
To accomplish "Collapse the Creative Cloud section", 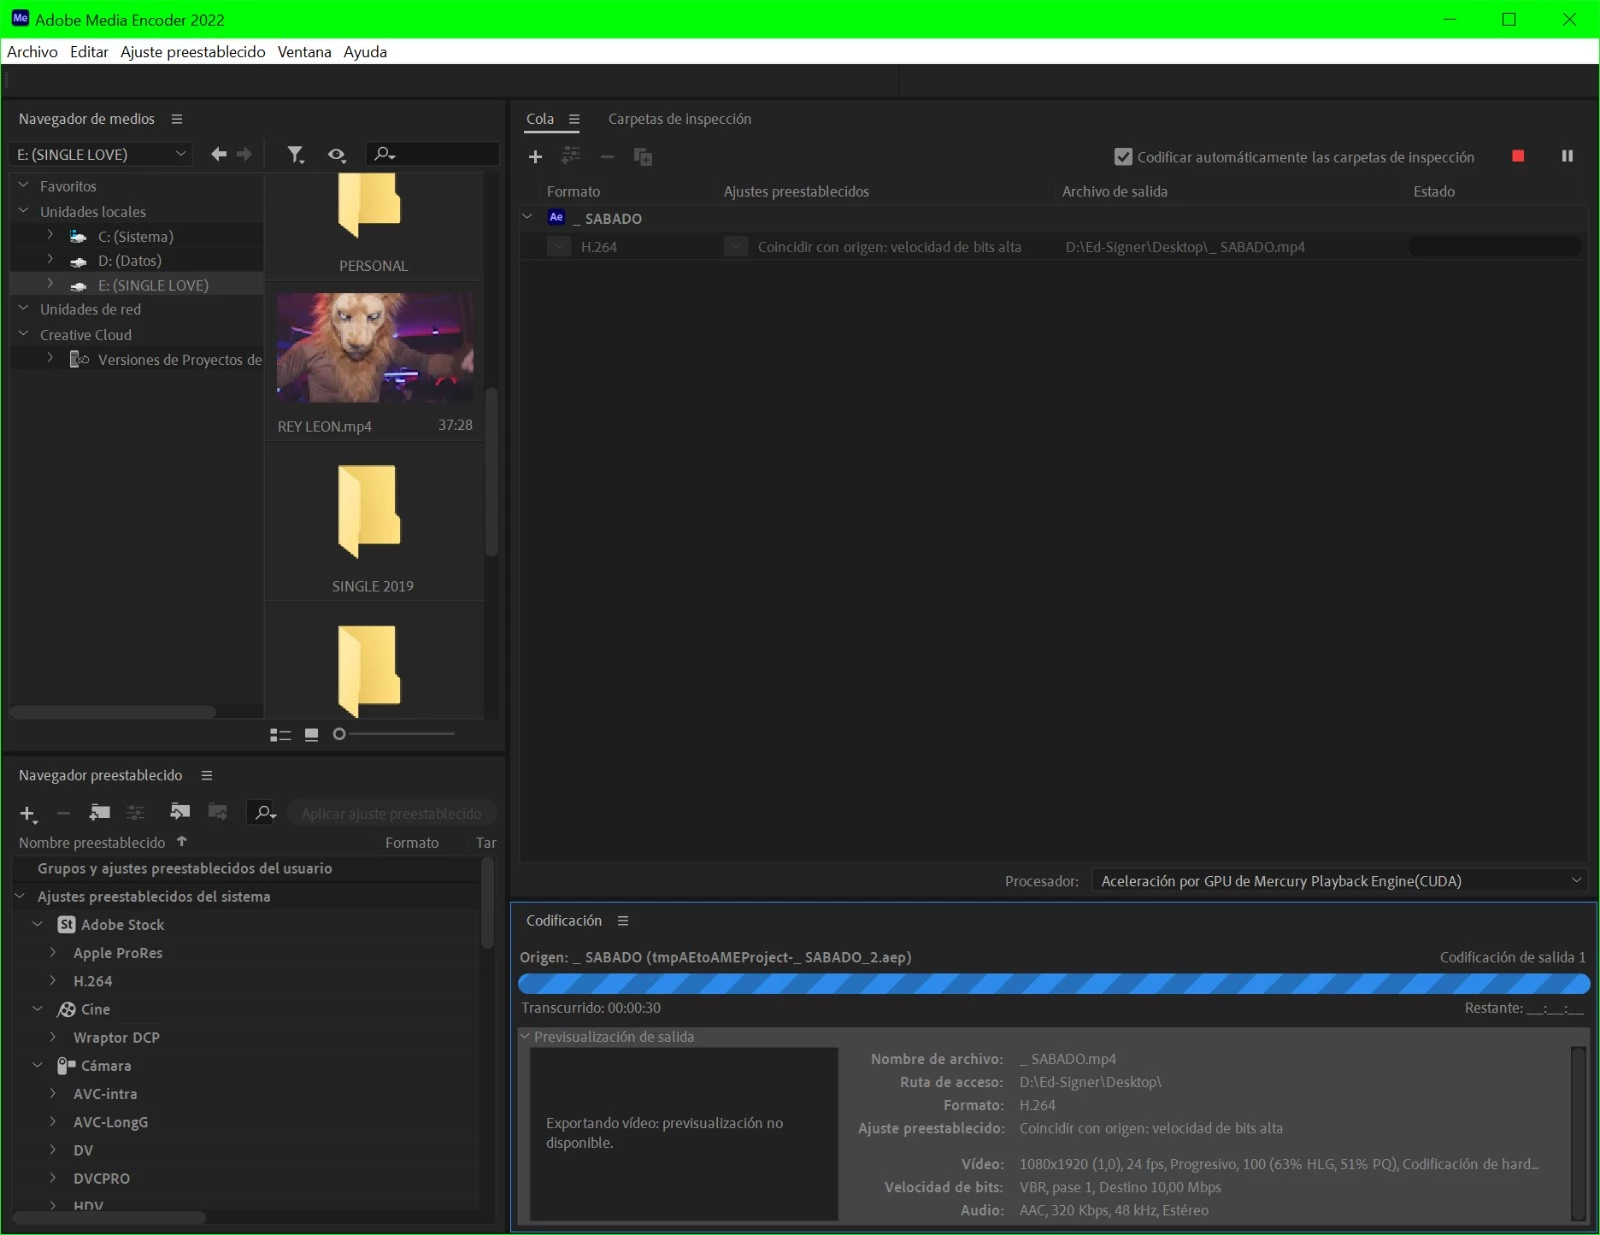I will tap(24, 334).
